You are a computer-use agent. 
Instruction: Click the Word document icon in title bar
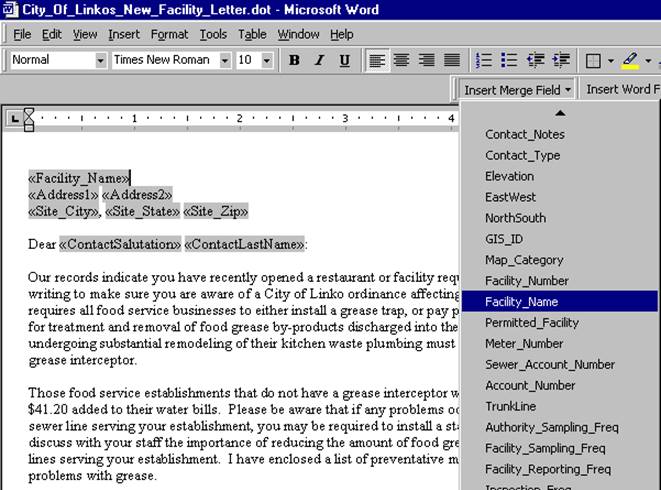click(10, 9)
